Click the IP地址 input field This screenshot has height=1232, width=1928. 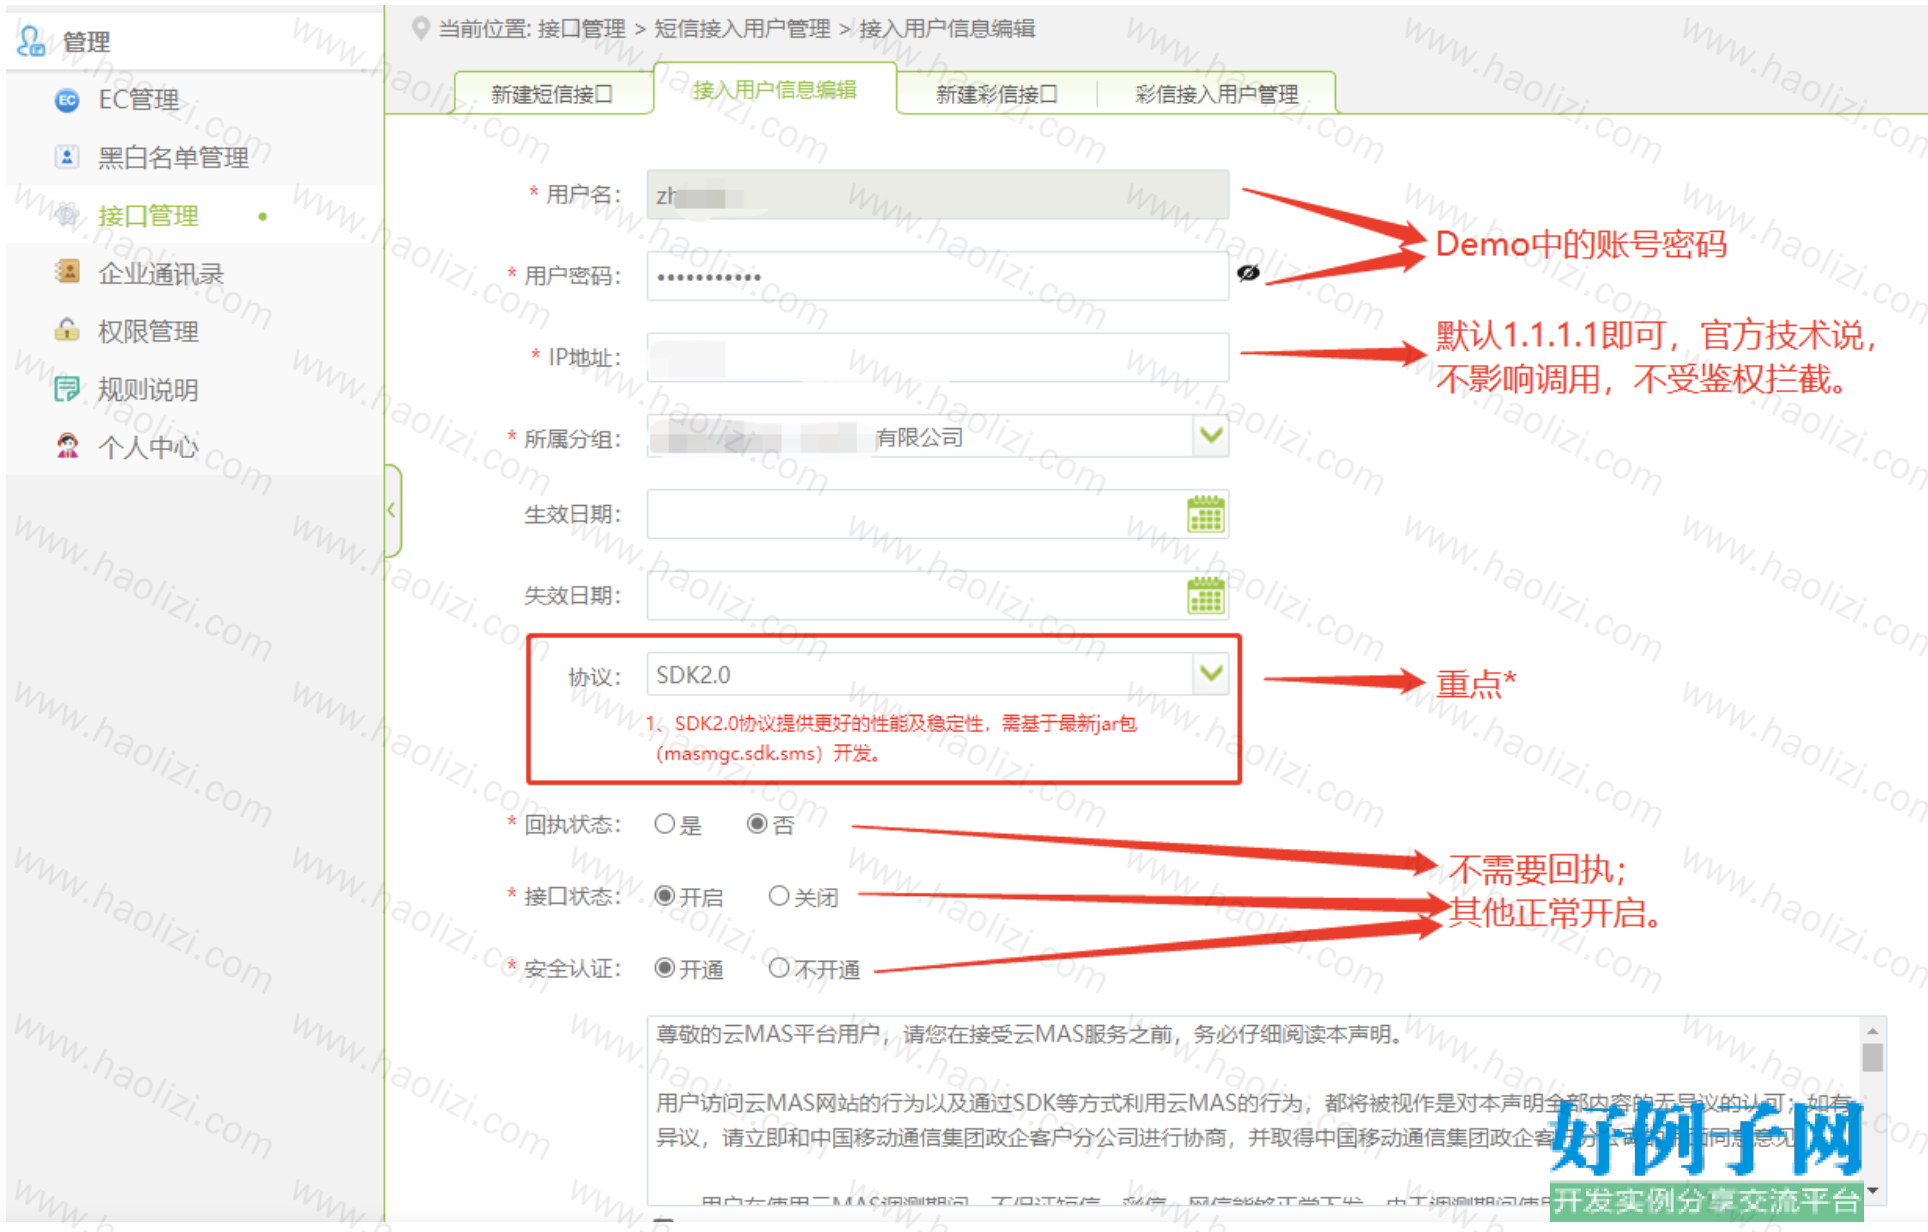(x=937, y=357)
